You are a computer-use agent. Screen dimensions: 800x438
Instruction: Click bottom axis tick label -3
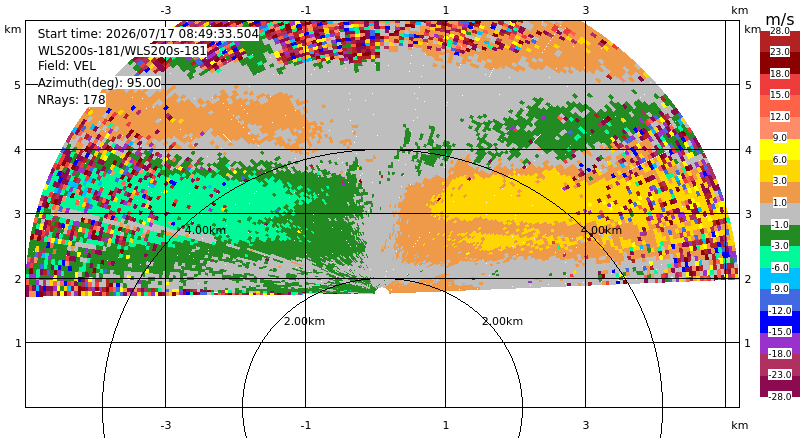click(x=165, y=425)
